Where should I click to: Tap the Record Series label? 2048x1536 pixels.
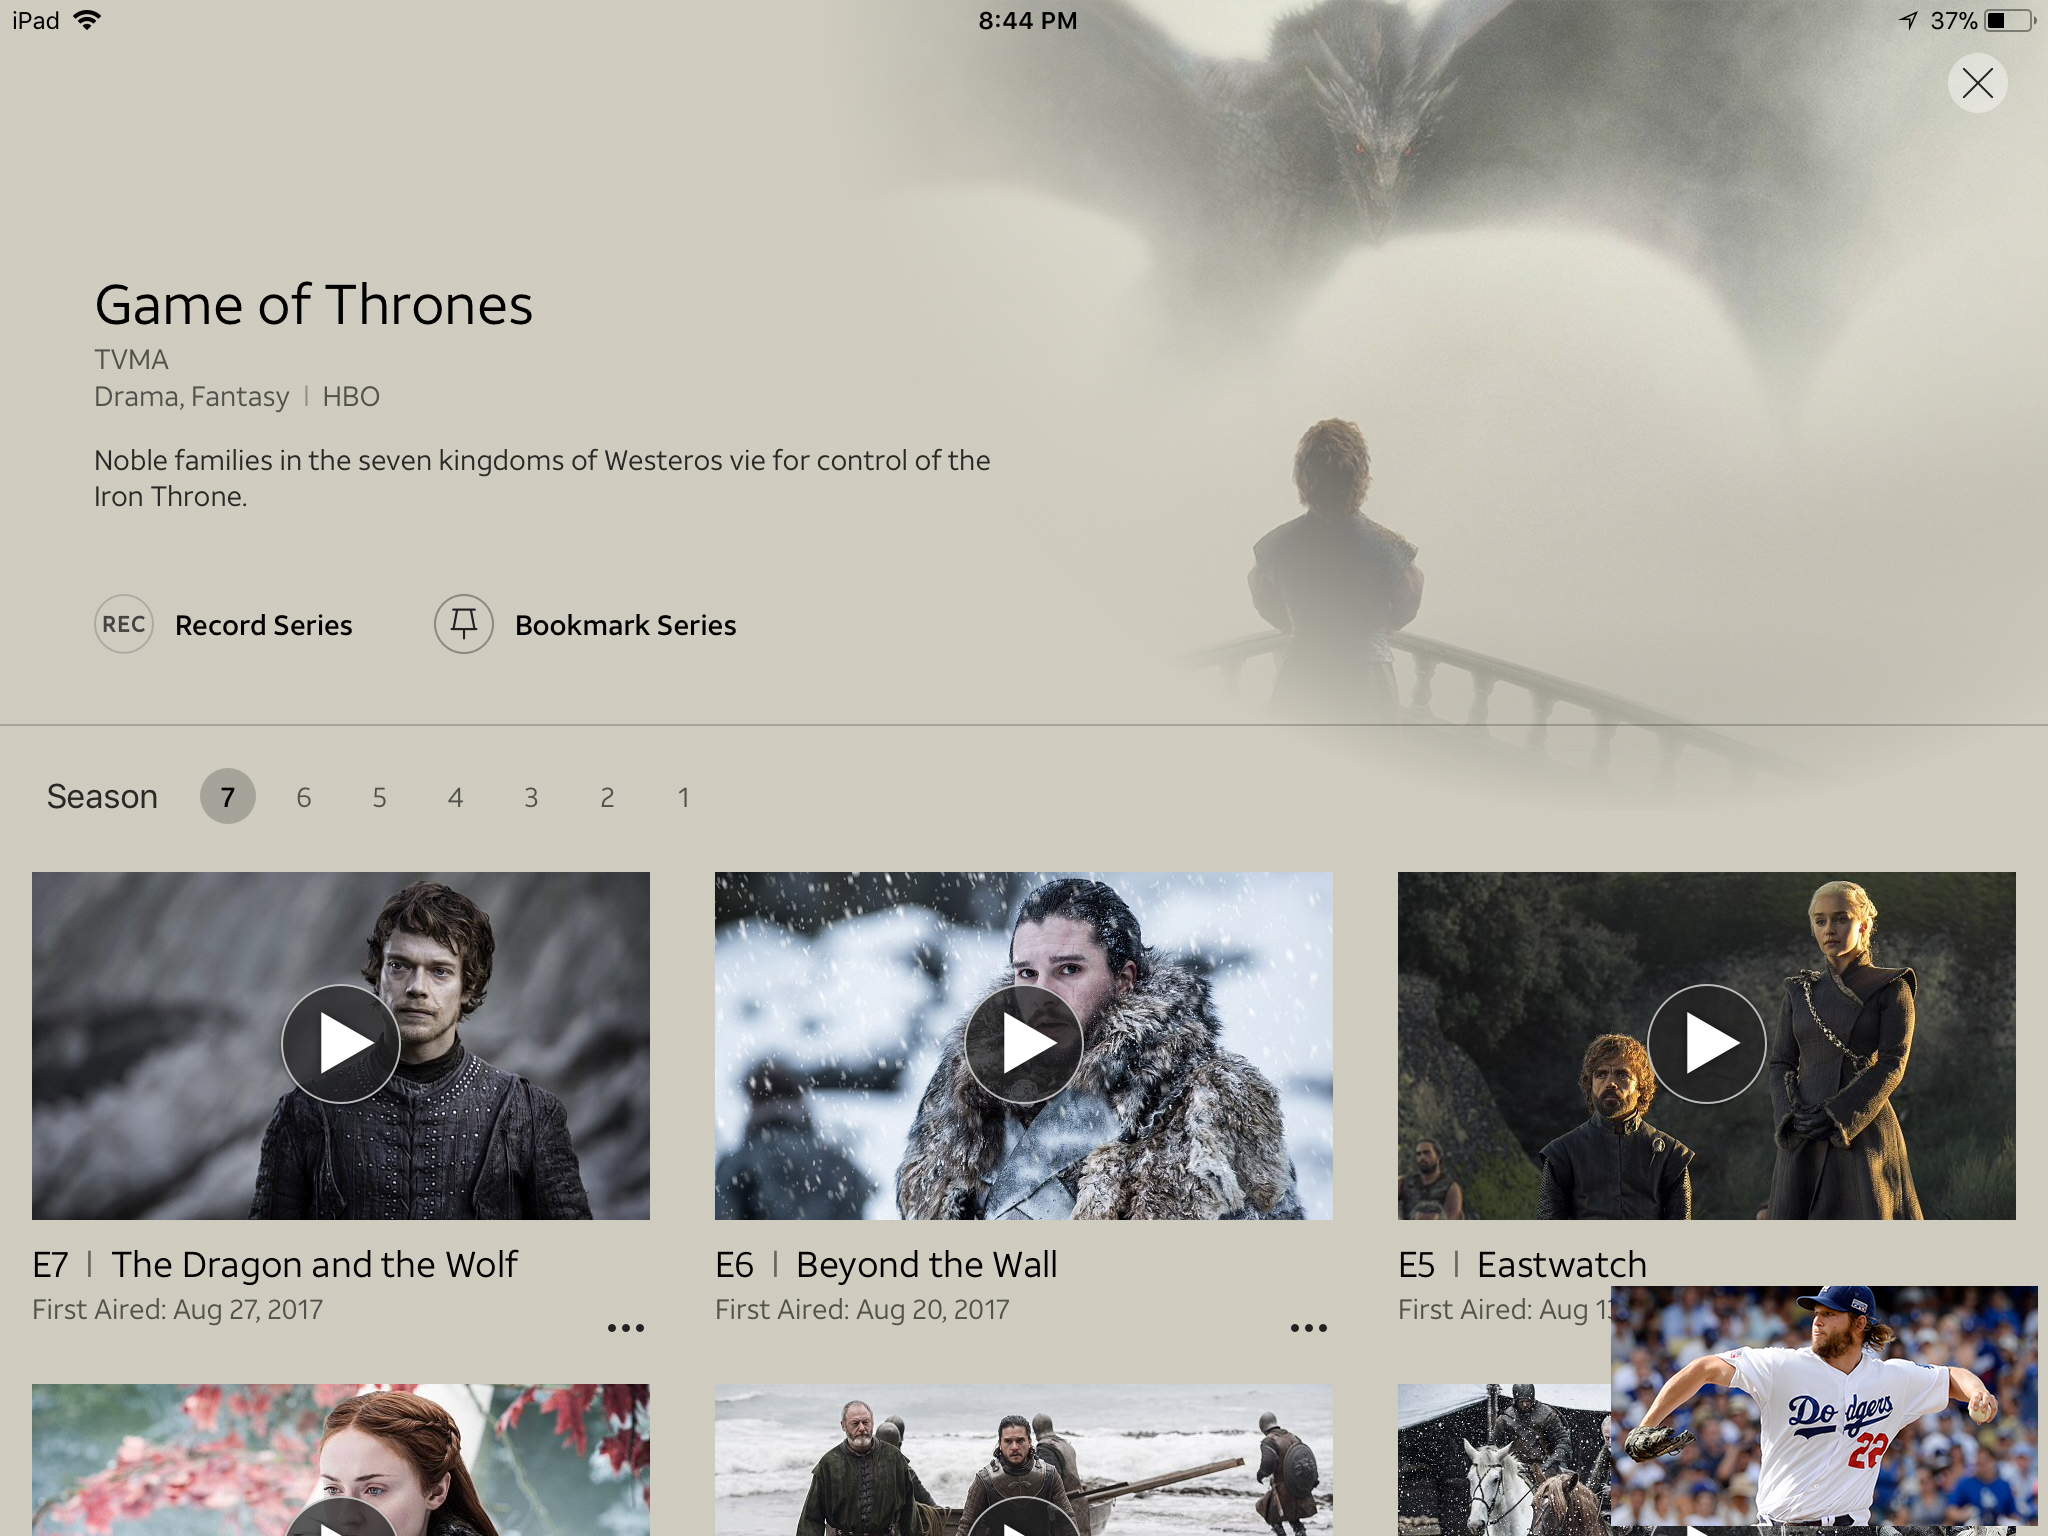click(264, 625)
